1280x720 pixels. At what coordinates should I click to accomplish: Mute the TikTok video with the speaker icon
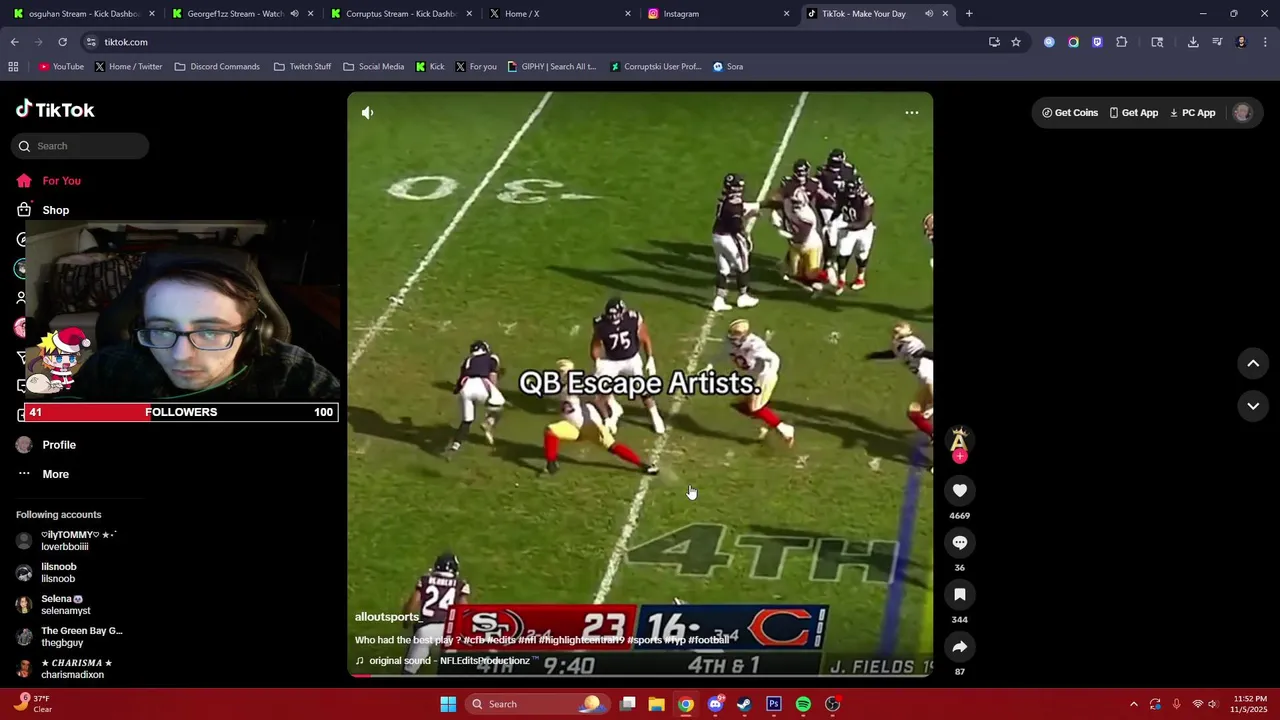[368, 113]
